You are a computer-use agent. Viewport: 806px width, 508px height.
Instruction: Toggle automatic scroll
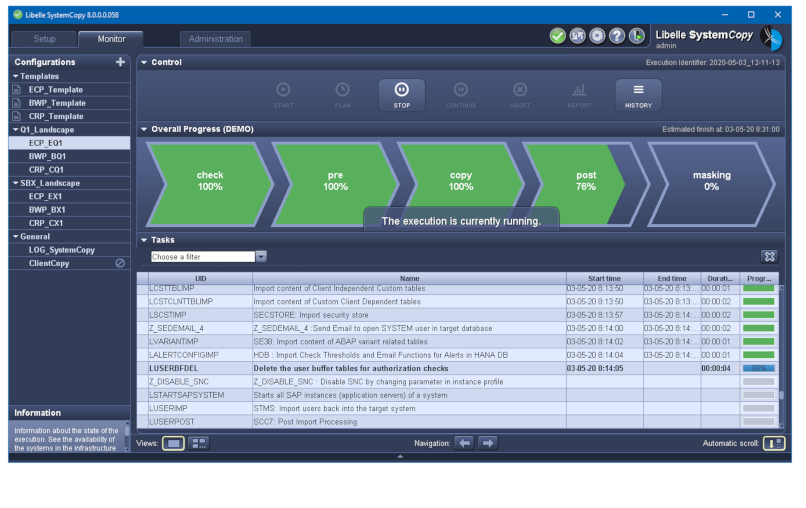[773, 443]
